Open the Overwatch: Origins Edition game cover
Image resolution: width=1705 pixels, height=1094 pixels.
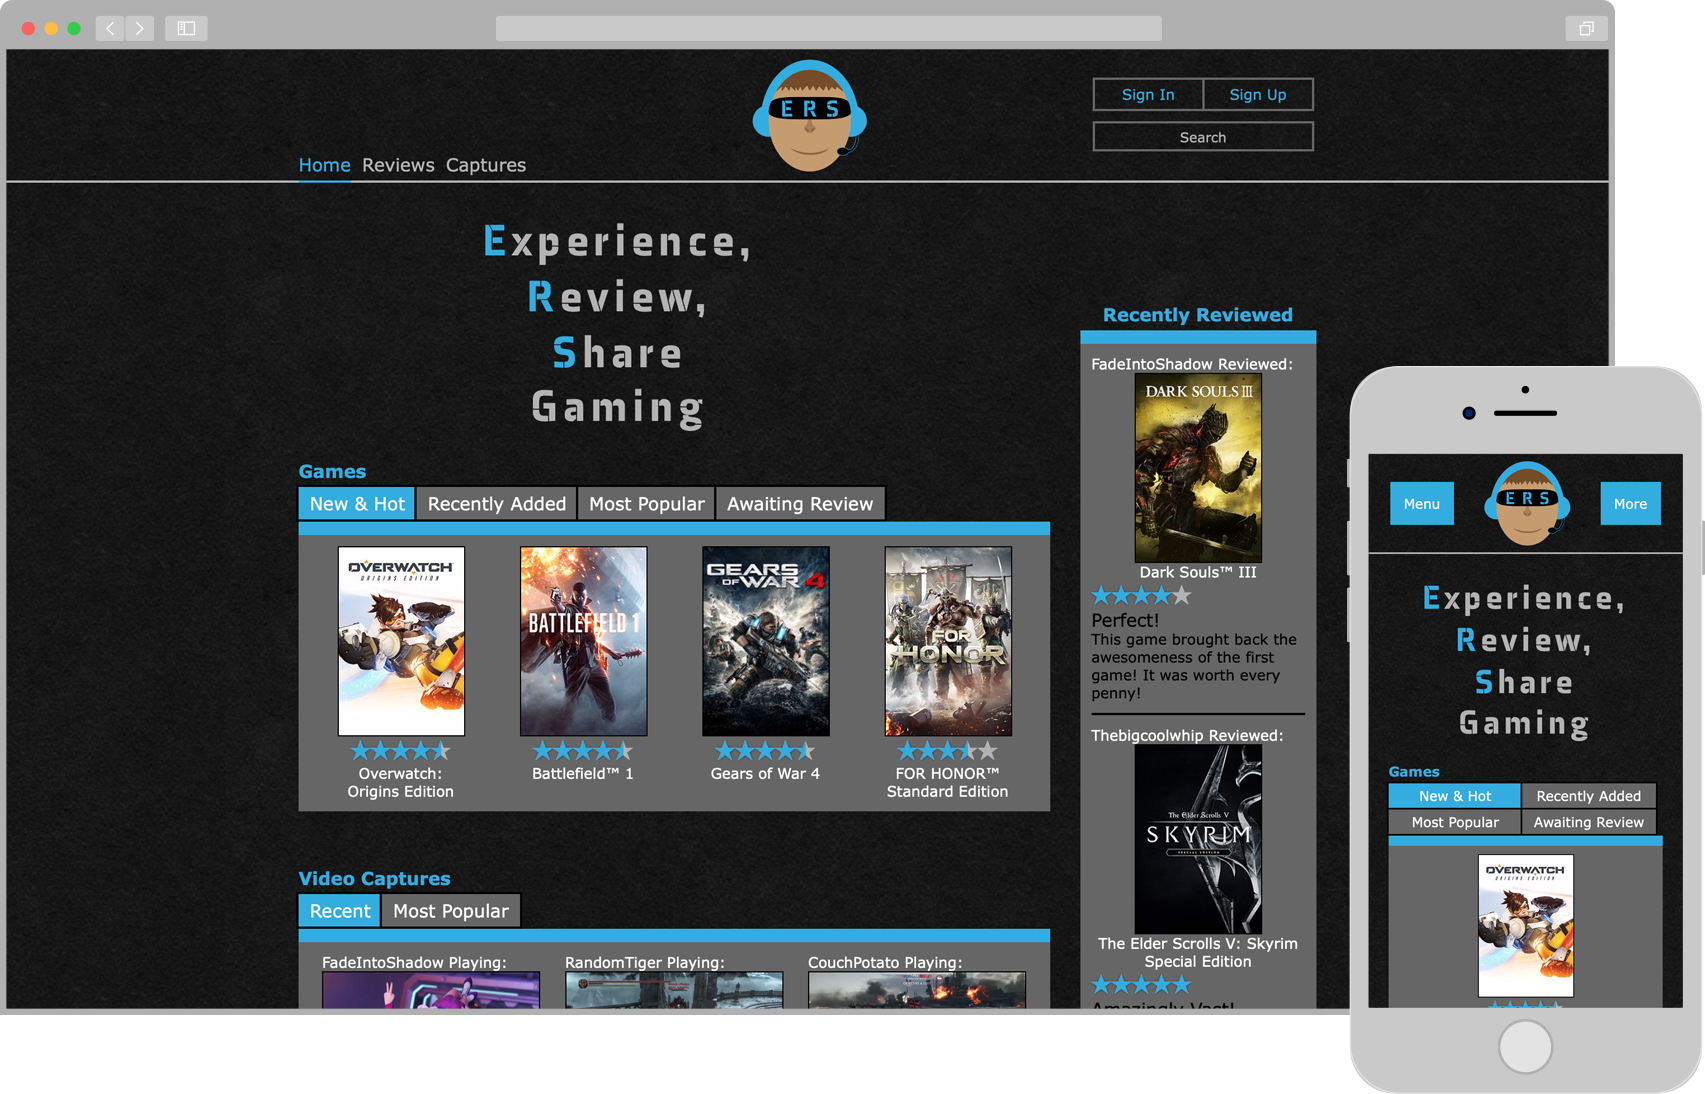[x=401, y=641]
